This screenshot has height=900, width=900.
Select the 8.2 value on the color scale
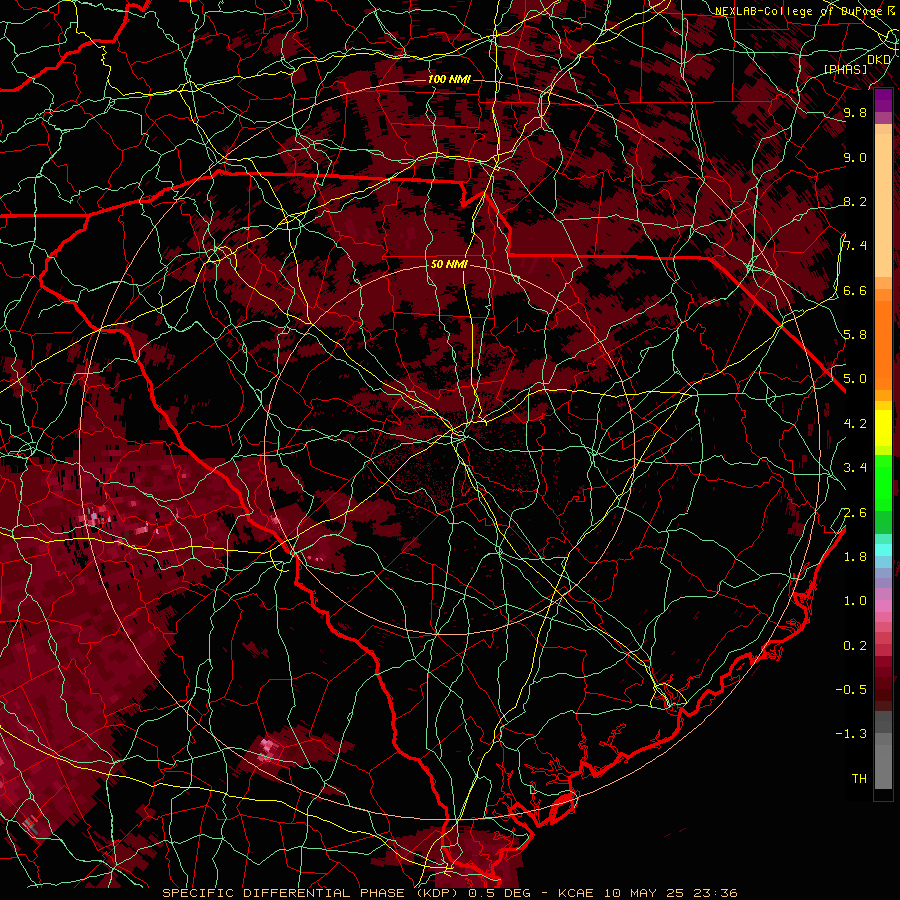click(855, 201)
